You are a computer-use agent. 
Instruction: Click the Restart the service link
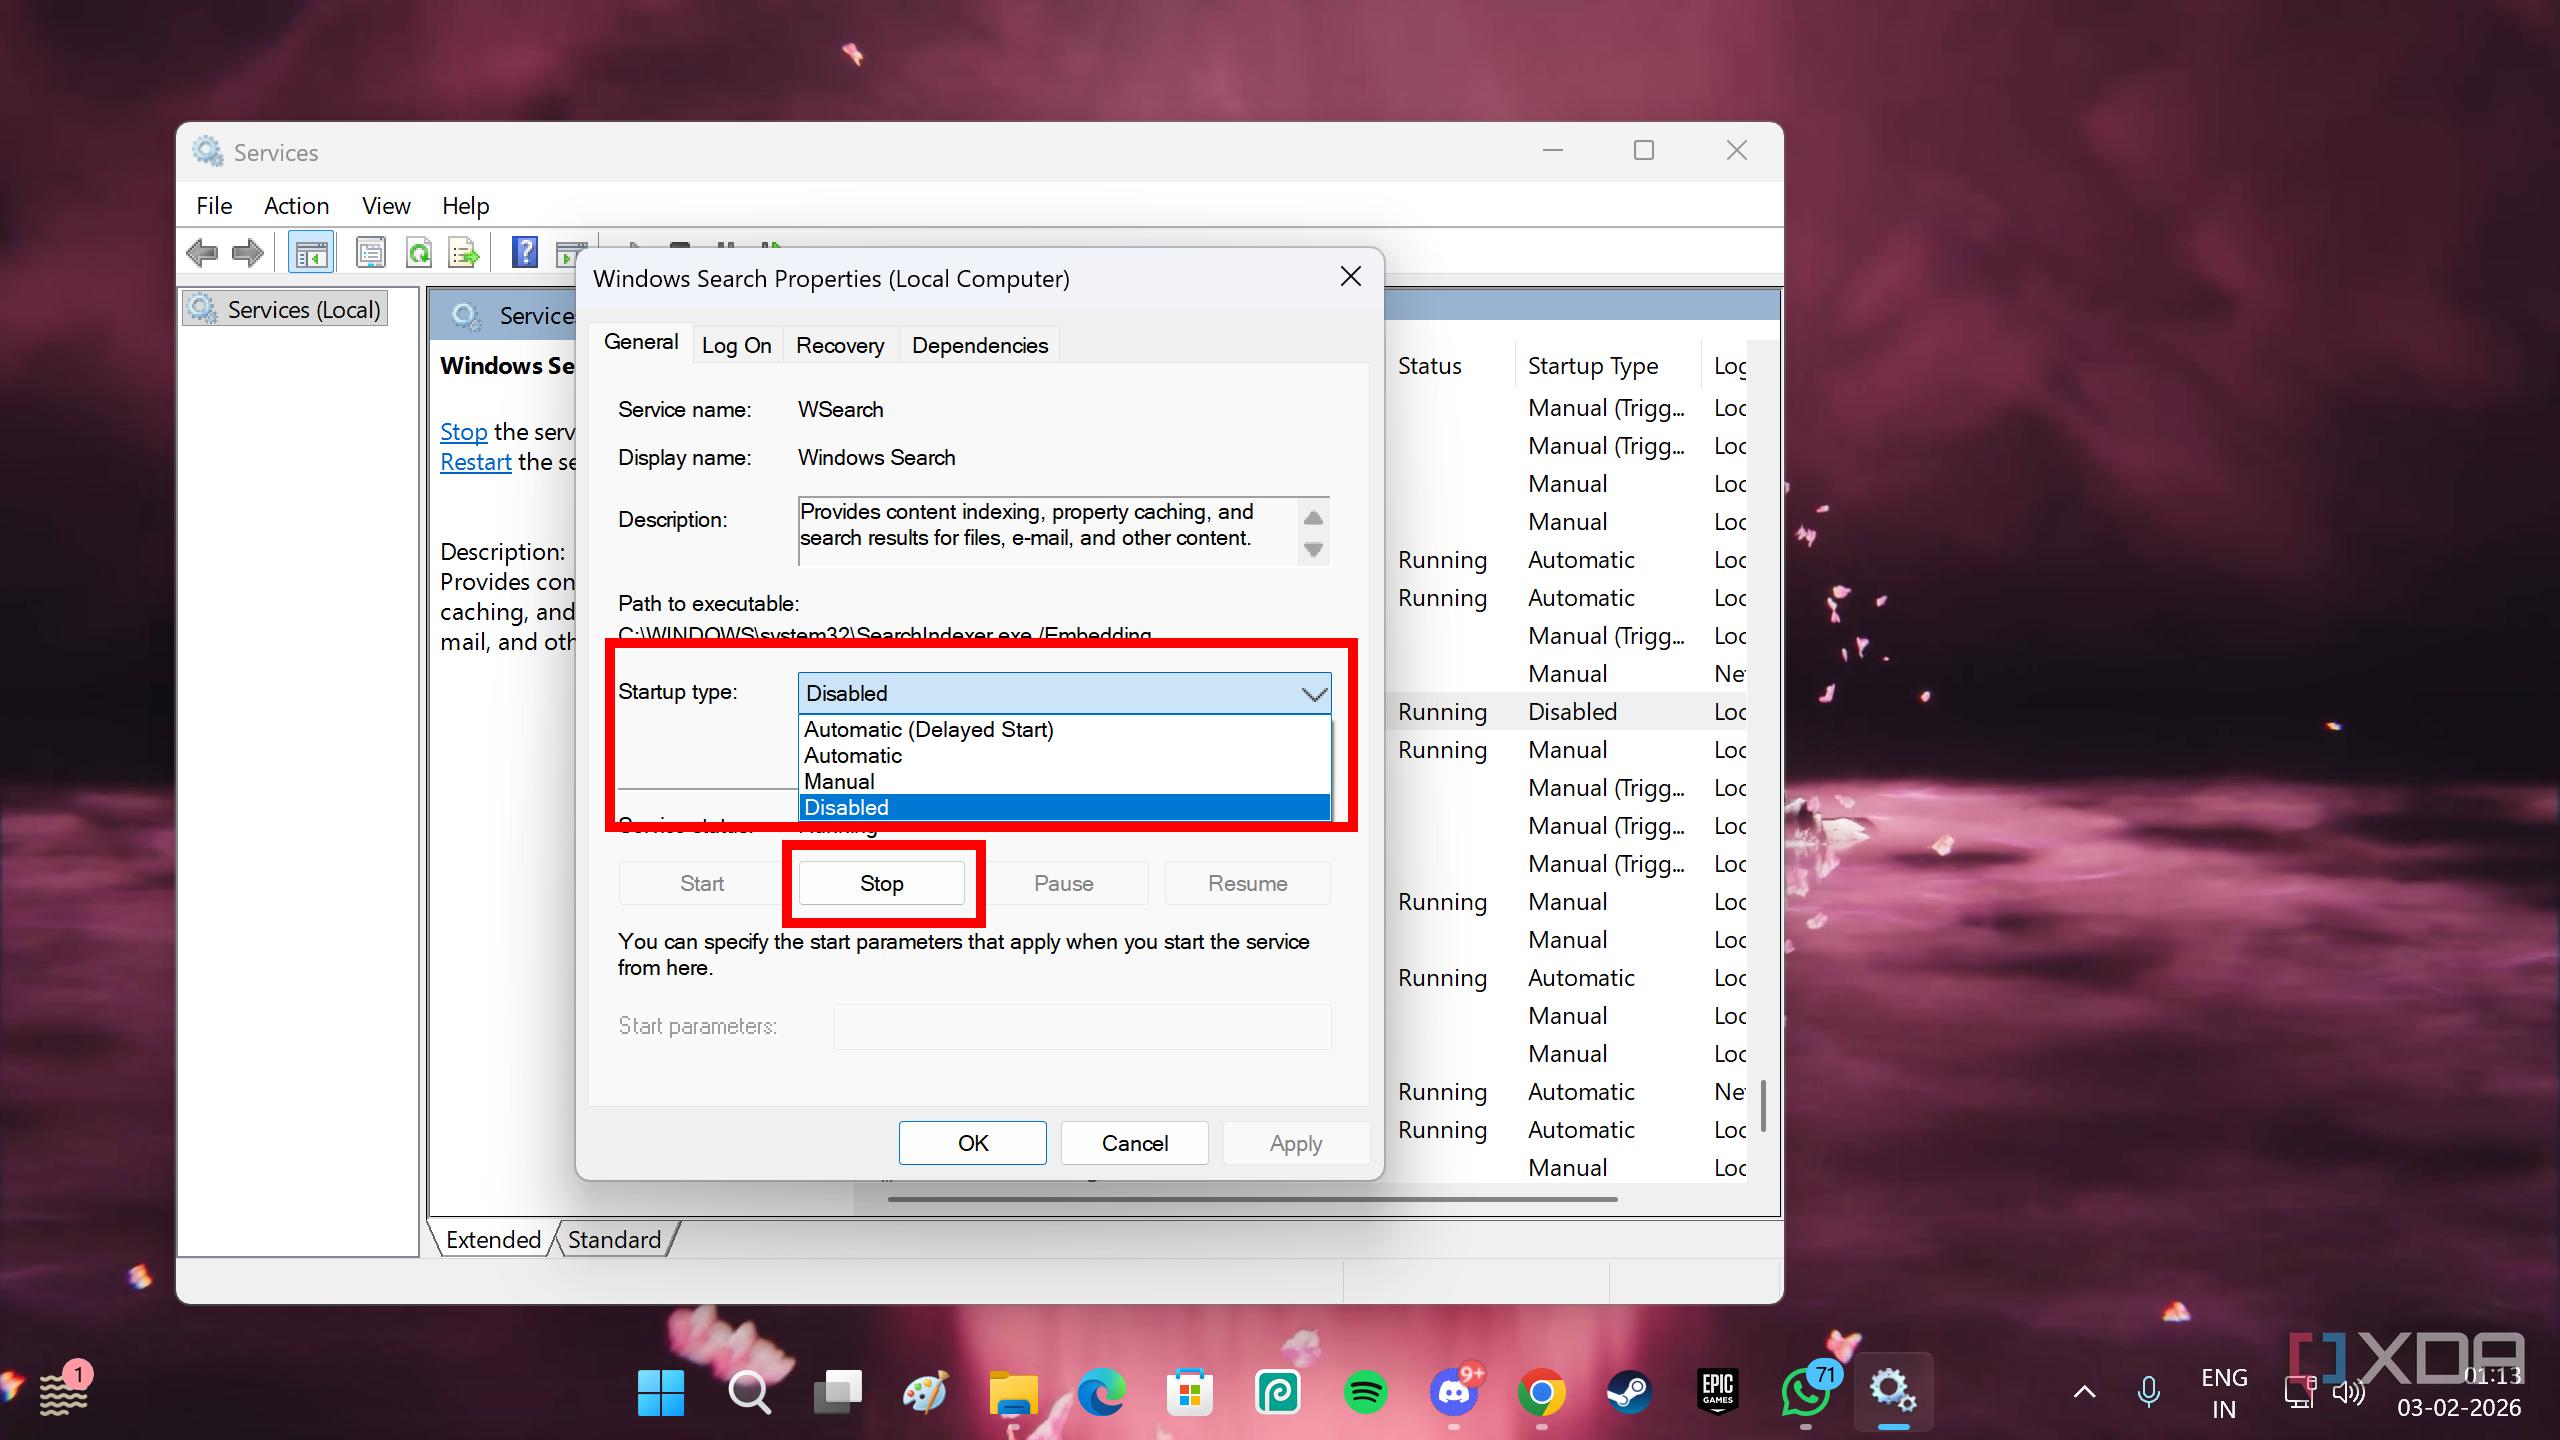click(476, 462)
